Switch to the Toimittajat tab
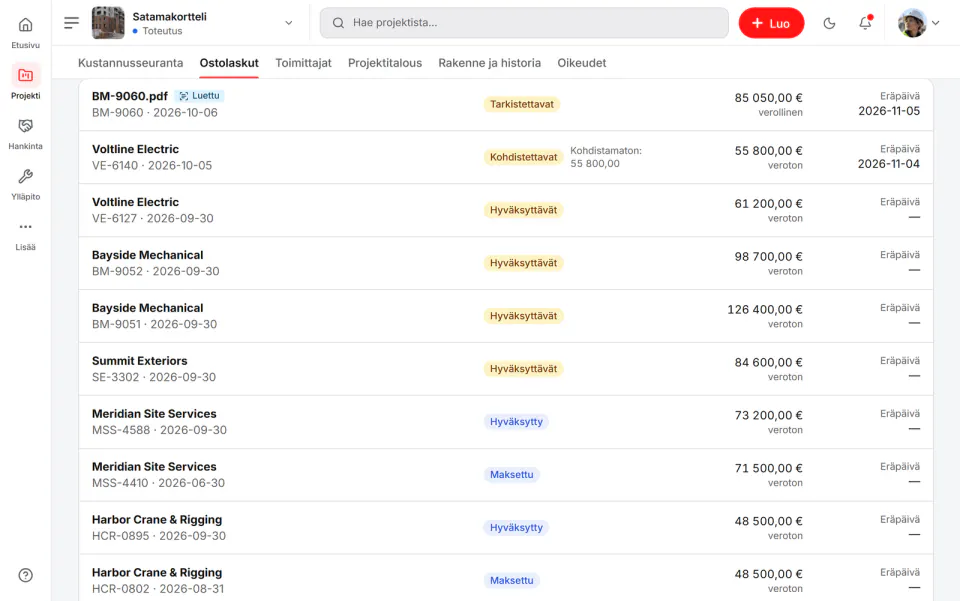Viewport: 960px width, 601px height. (303, 63)
